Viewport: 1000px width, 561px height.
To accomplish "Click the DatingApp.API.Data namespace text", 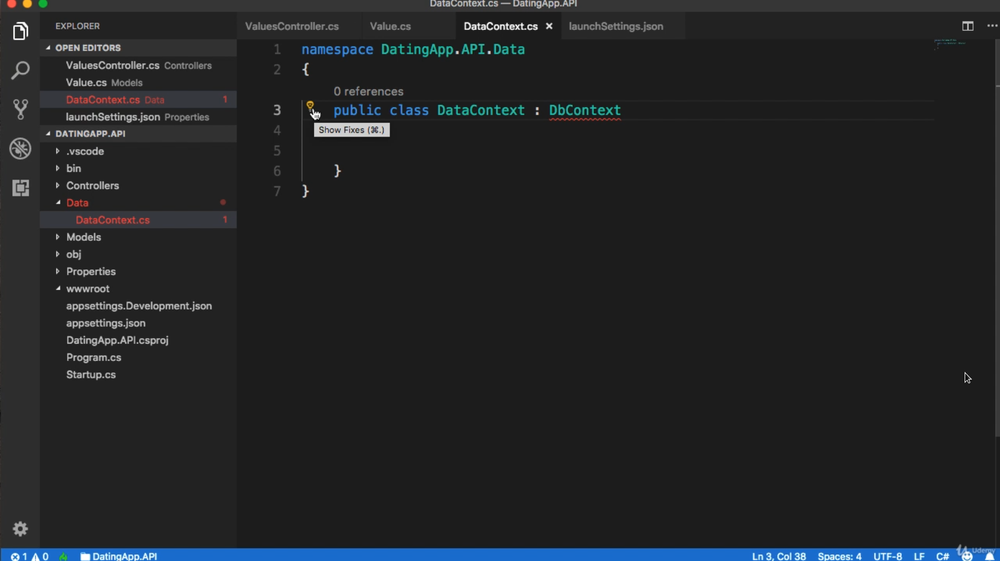I will 453,49.
